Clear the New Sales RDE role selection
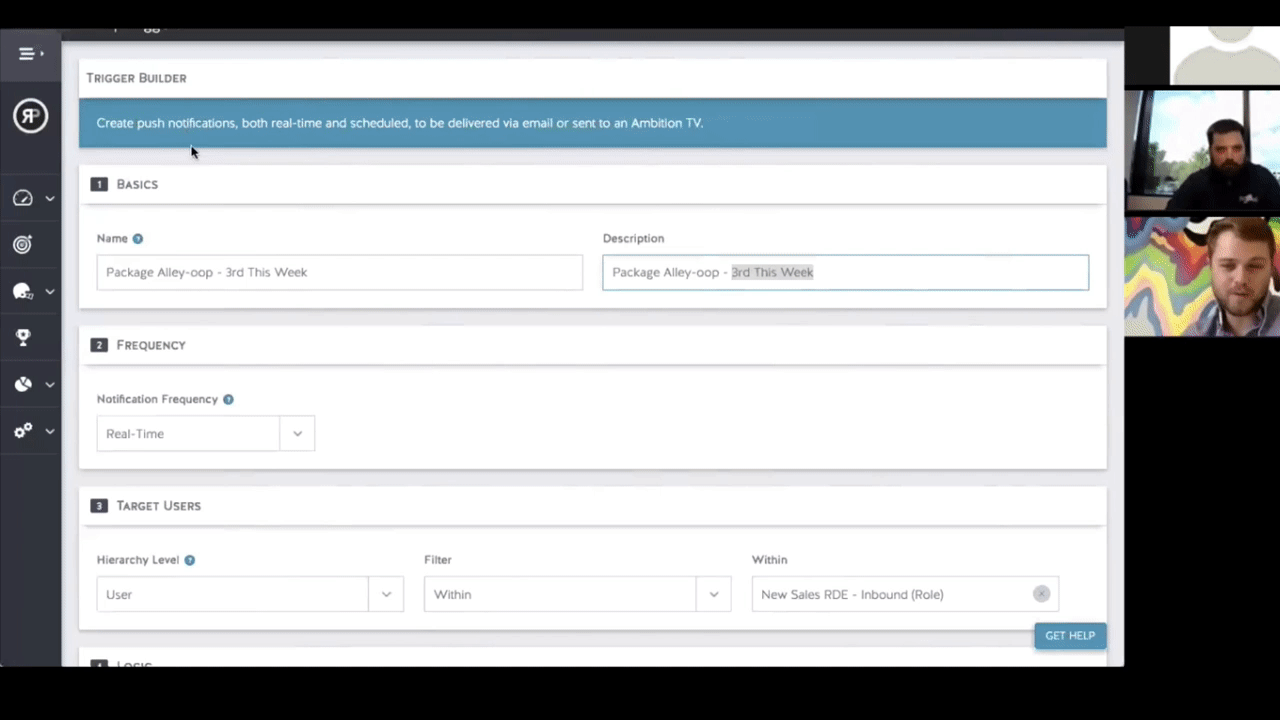 [x=1041, y=594]
